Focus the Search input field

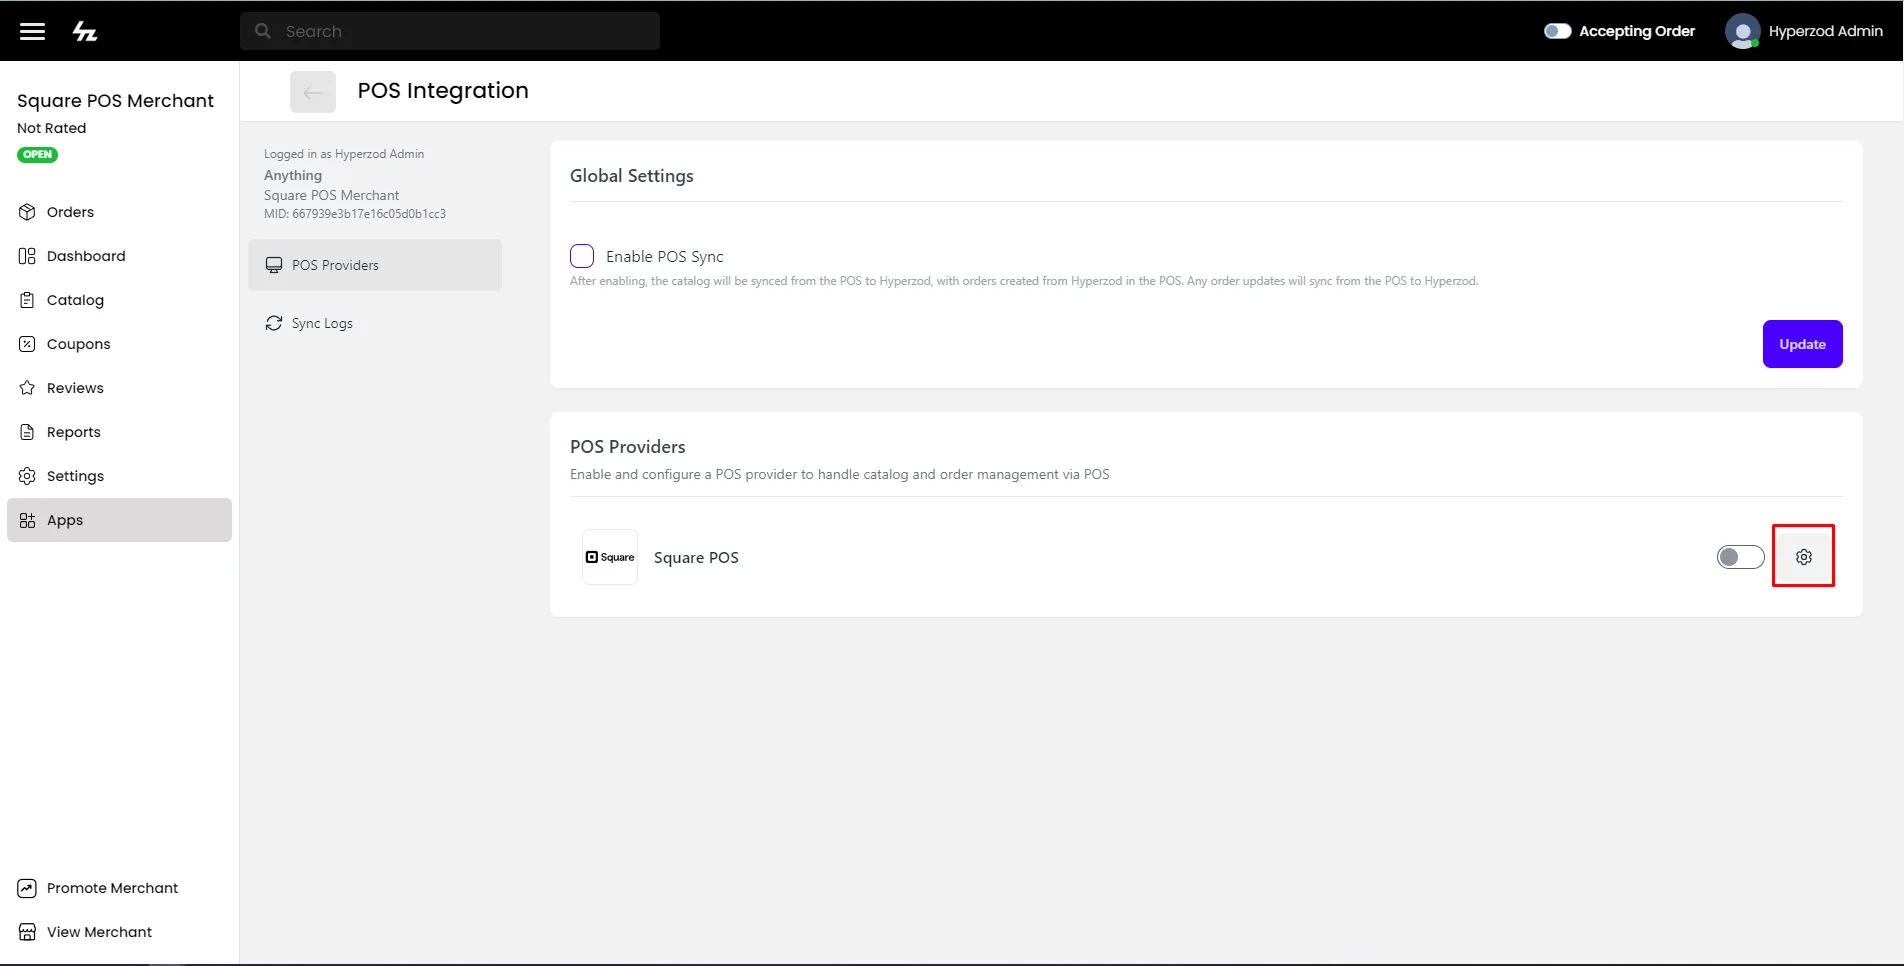coord(450,31)
